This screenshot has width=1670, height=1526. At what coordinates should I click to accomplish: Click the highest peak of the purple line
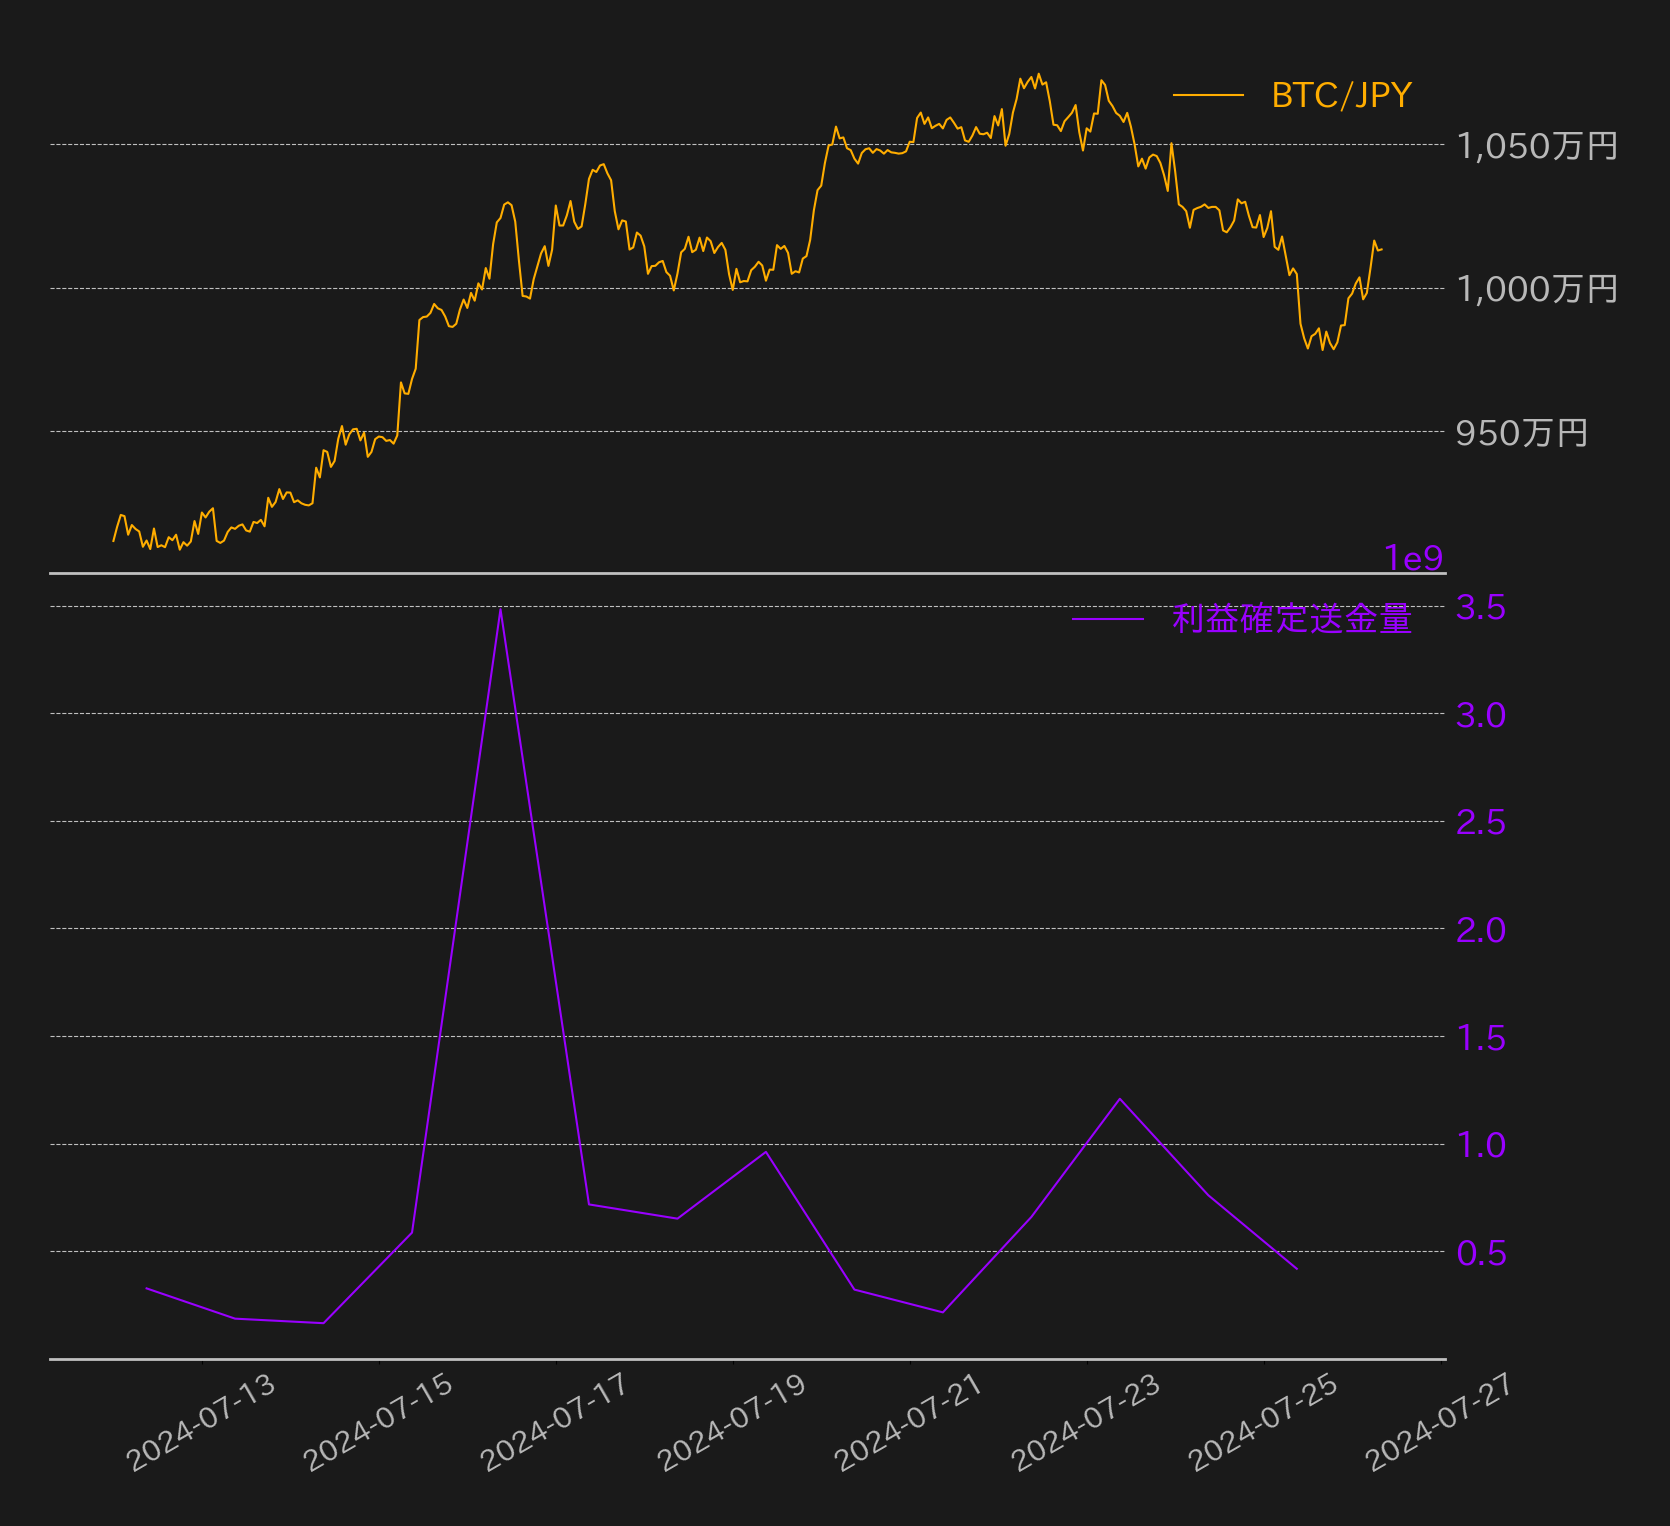[500, 609]
